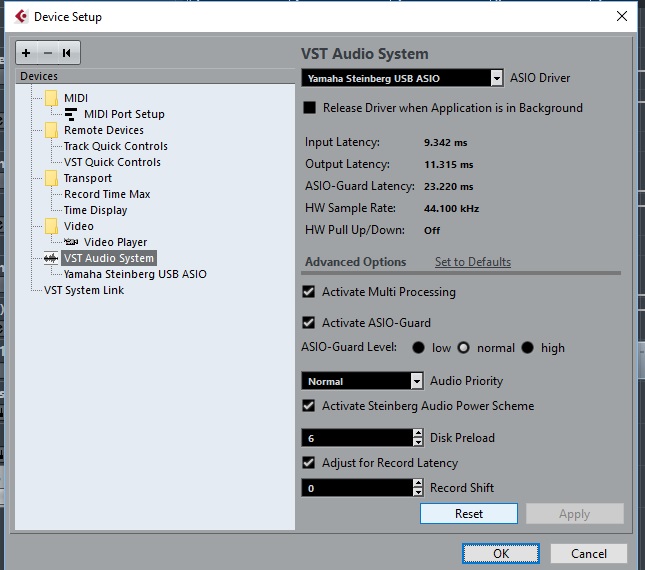The width and height of the screenshot is (645, 570).
Task: Click the Transport folder icon
Action: [51, 178]
